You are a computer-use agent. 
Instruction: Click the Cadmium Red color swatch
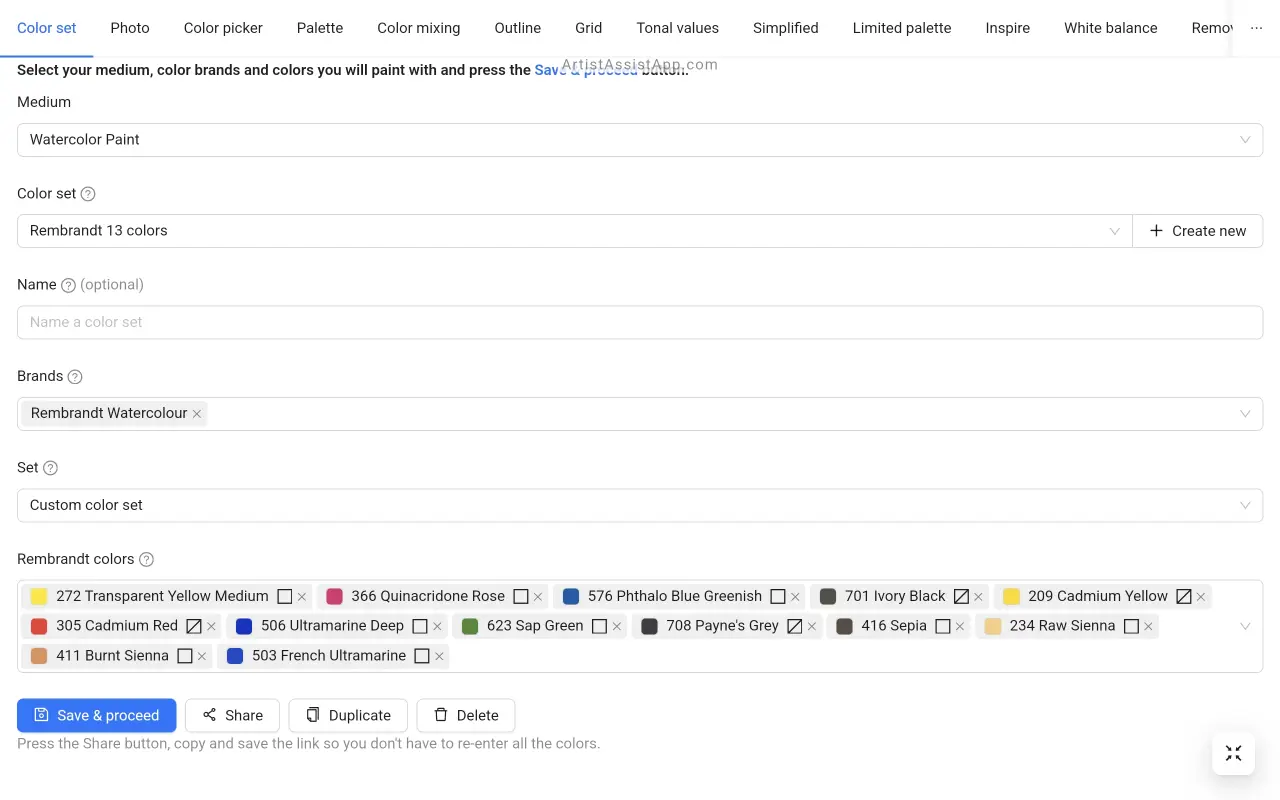point(39,626)
